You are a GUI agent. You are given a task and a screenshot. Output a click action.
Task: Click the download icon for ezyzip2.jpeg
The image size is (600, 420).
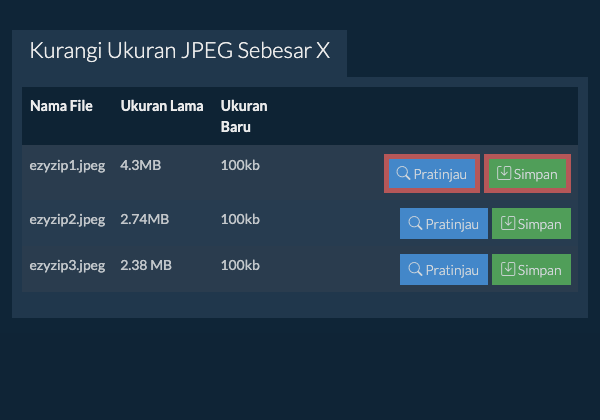[509, 224]
